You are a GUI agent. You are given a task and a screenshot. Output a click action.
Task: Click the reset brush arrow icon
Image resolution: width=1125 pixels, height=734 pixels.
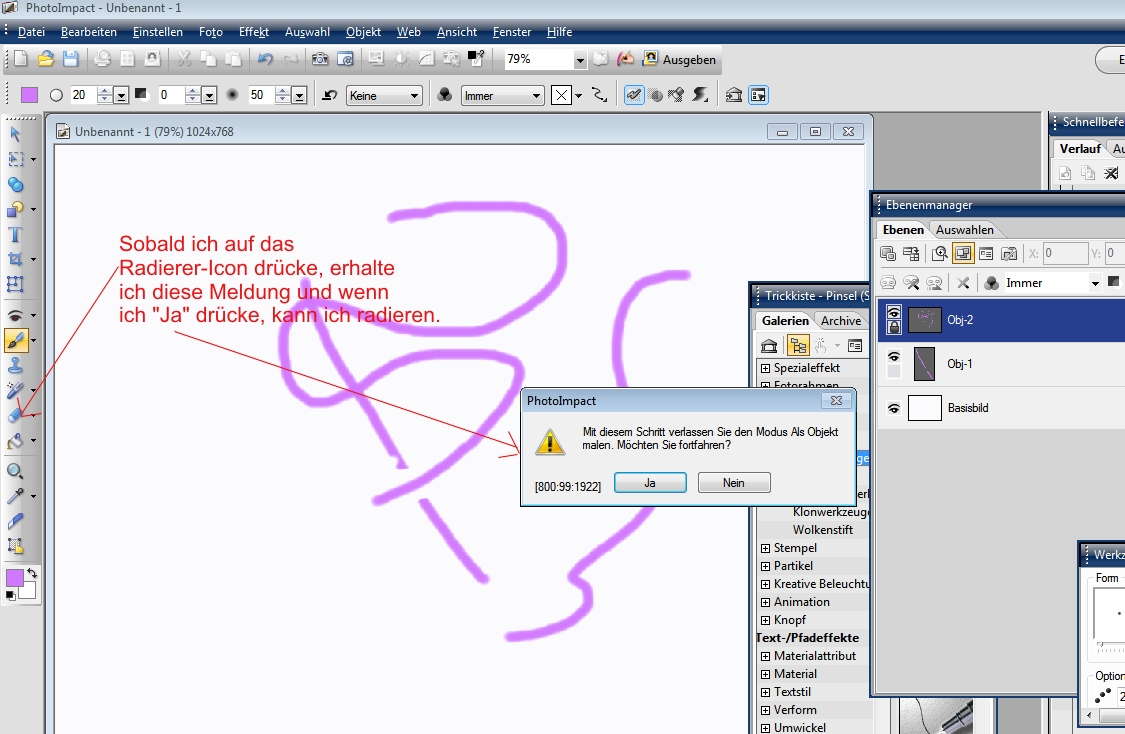point(329,95)
